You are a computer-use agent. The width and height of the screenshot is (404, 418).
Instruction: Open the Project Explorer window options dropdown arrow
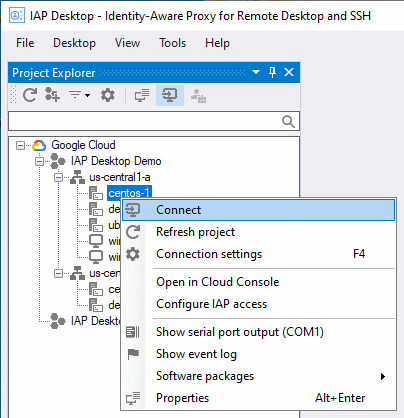click(256, 72)
